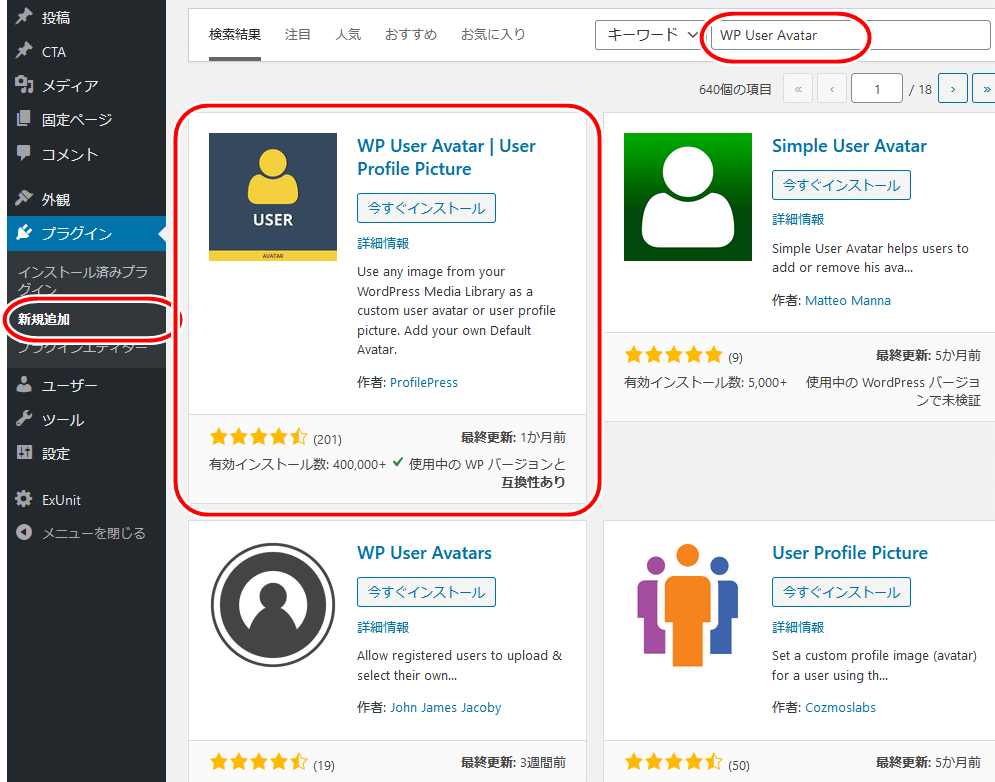Switch to the おすすめ tab
Image resolution: width=995 pixels, height=782 pixels.
click(411, 34)
